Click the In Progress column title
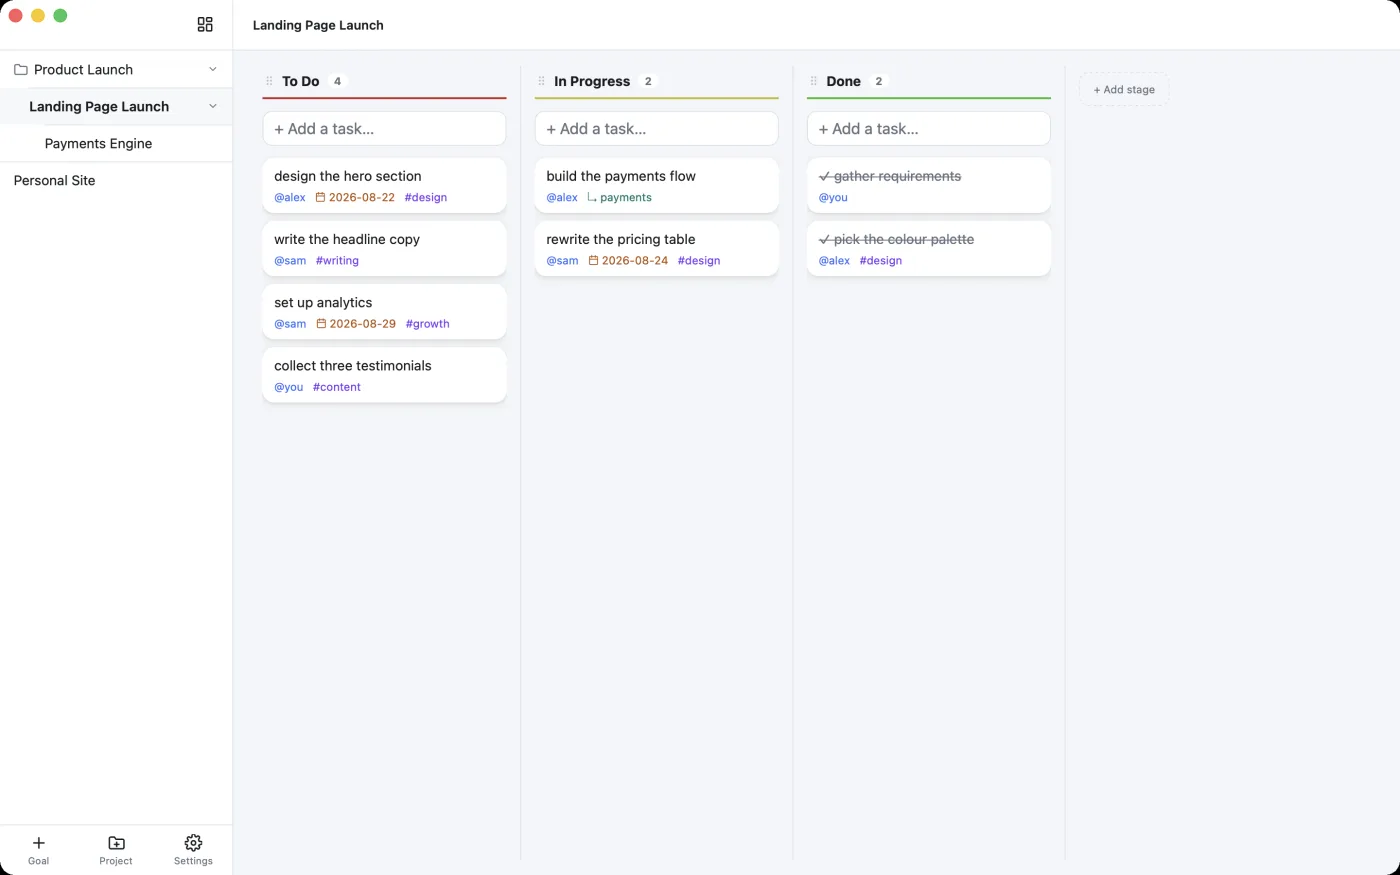1400x875 pixels. pyautogui.click(x=592, y=81)
